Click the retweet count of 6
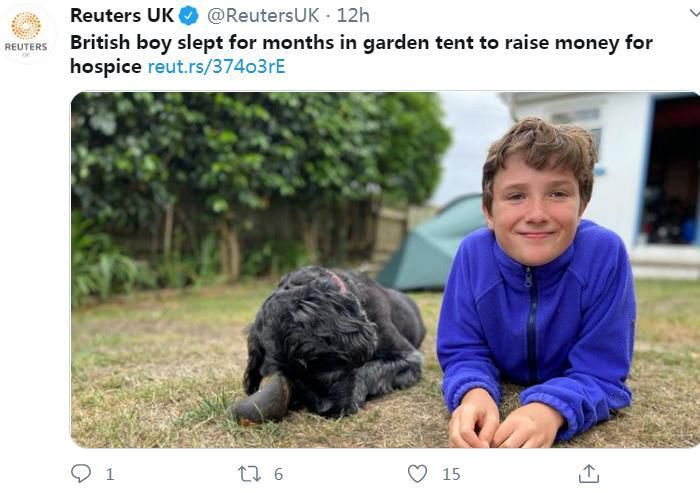Screen dimensions: 700x493 click(x=278, y=474)
